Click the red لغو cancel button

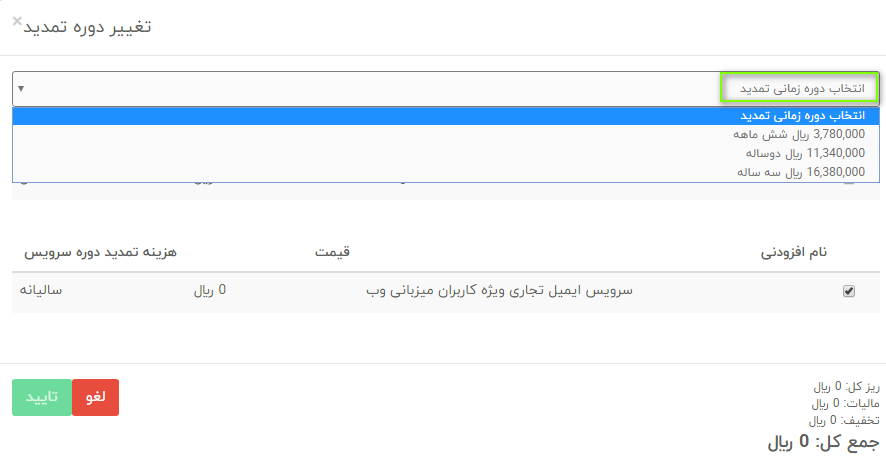95,397
